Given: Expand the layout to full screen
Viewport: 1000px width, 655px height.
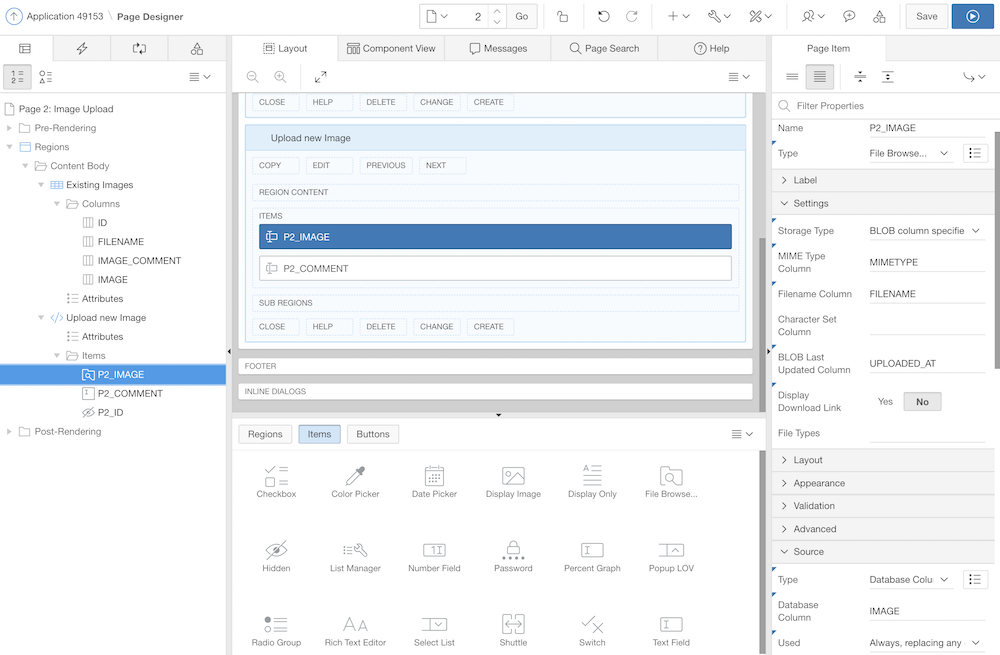Looking at the screenshot, I should tap(321, 77).
